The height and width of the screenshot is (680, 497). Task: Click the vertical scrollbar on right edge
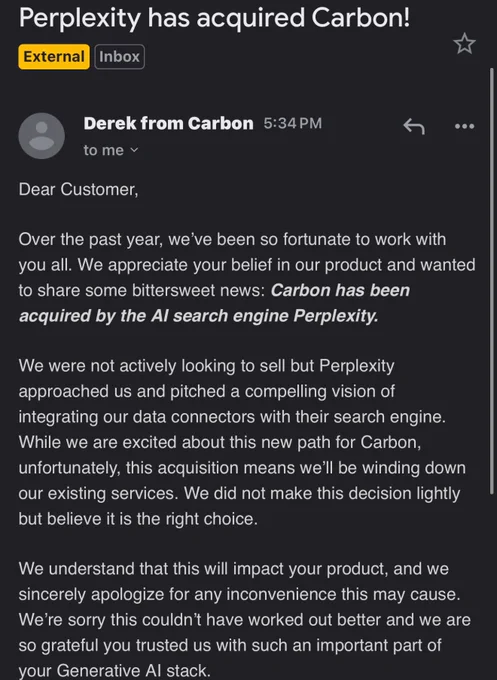coord(492,281)
